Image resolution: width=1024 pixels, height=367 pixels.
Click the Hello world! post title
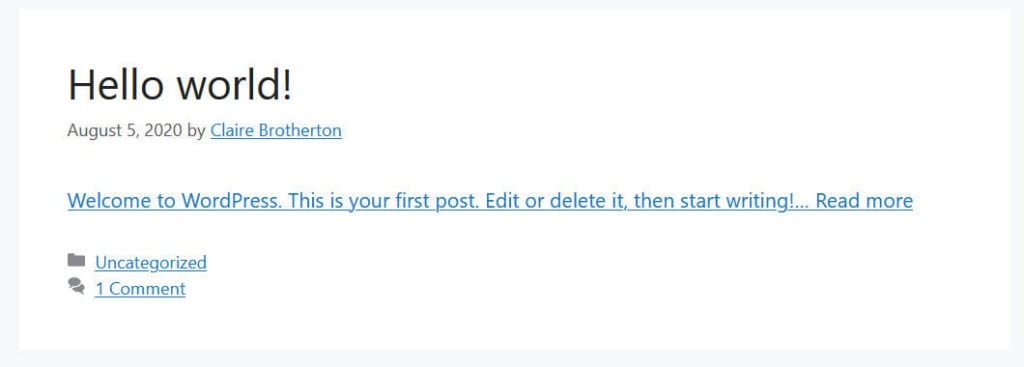180,86
